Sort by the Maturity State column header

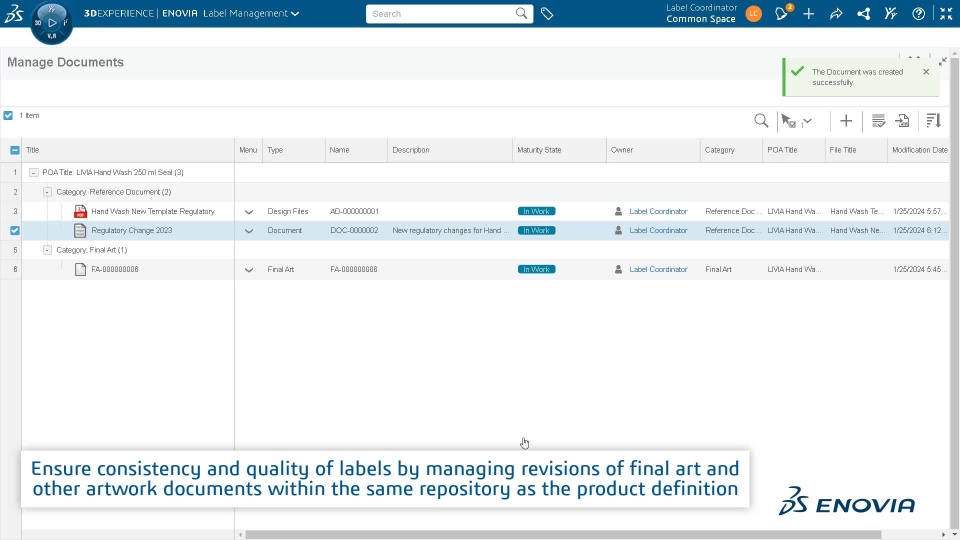pyautogui.click(x=539, y=150)
